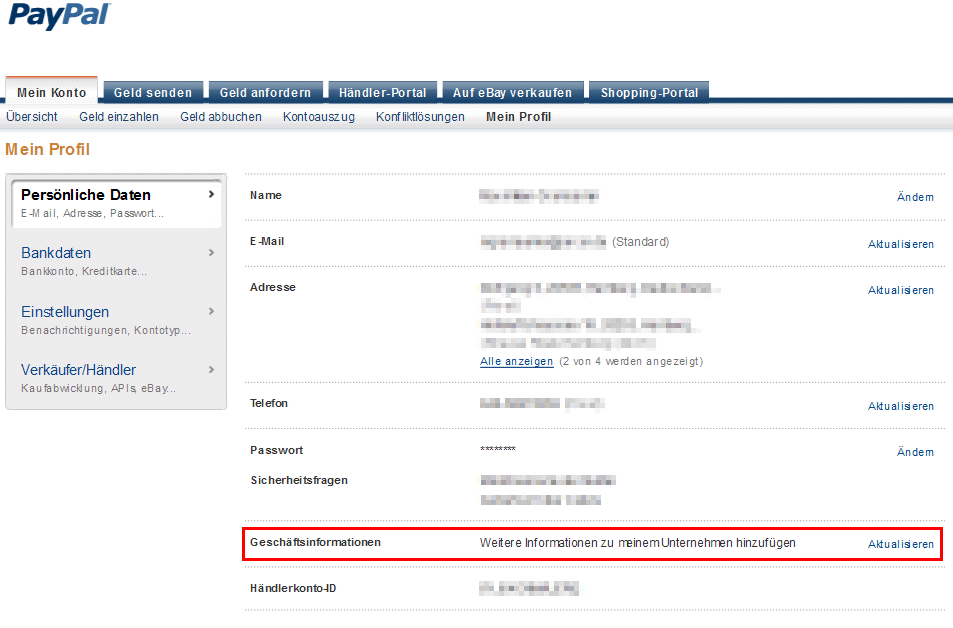
Task: Click Ändern in the Passwort row
Action: click(x=915, y=452)
